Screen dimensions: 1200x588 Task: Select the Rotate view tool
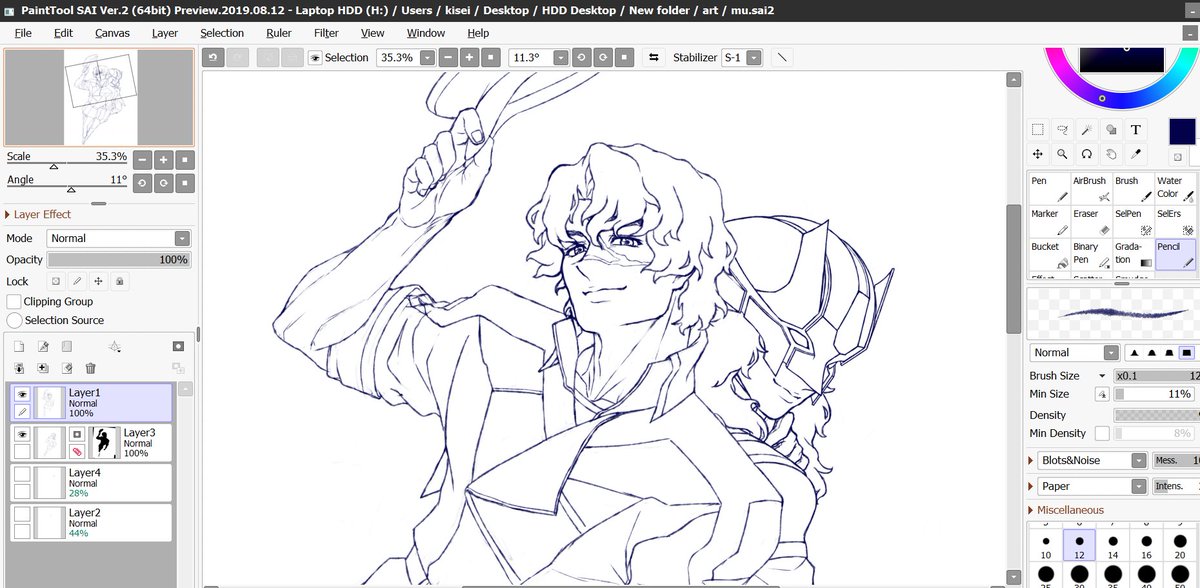1087,154
